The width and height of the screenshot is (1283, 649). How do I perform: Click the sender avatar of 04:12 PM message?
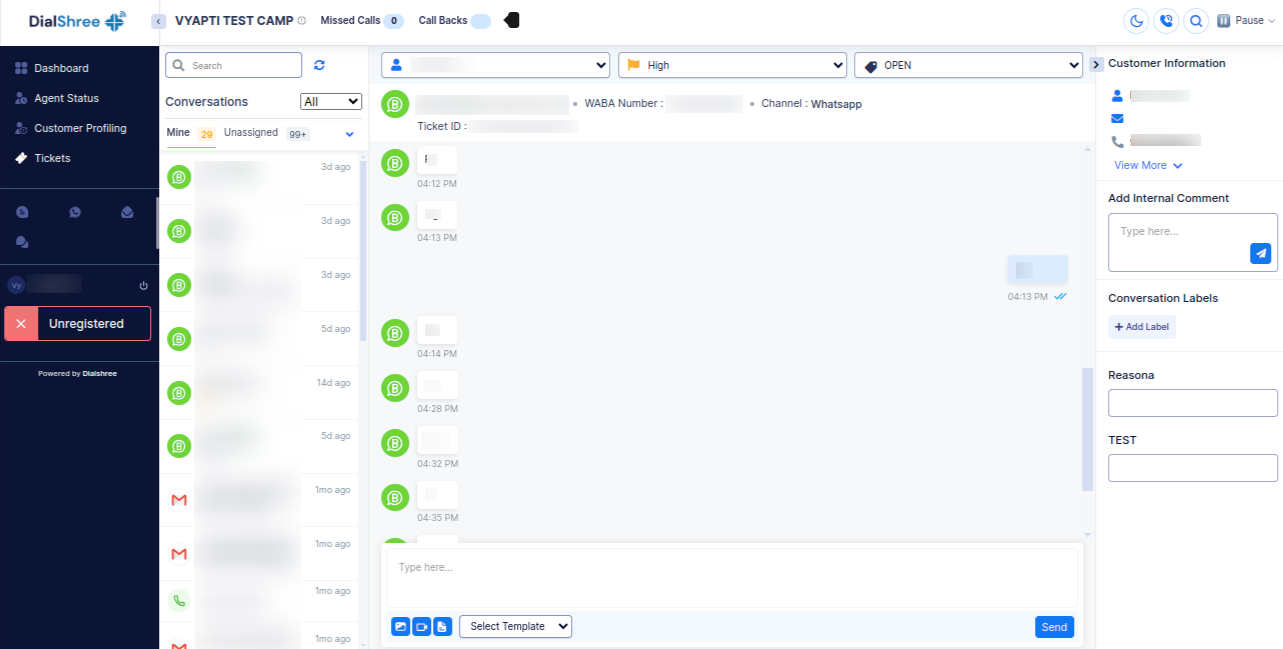[x=395, y=163]
